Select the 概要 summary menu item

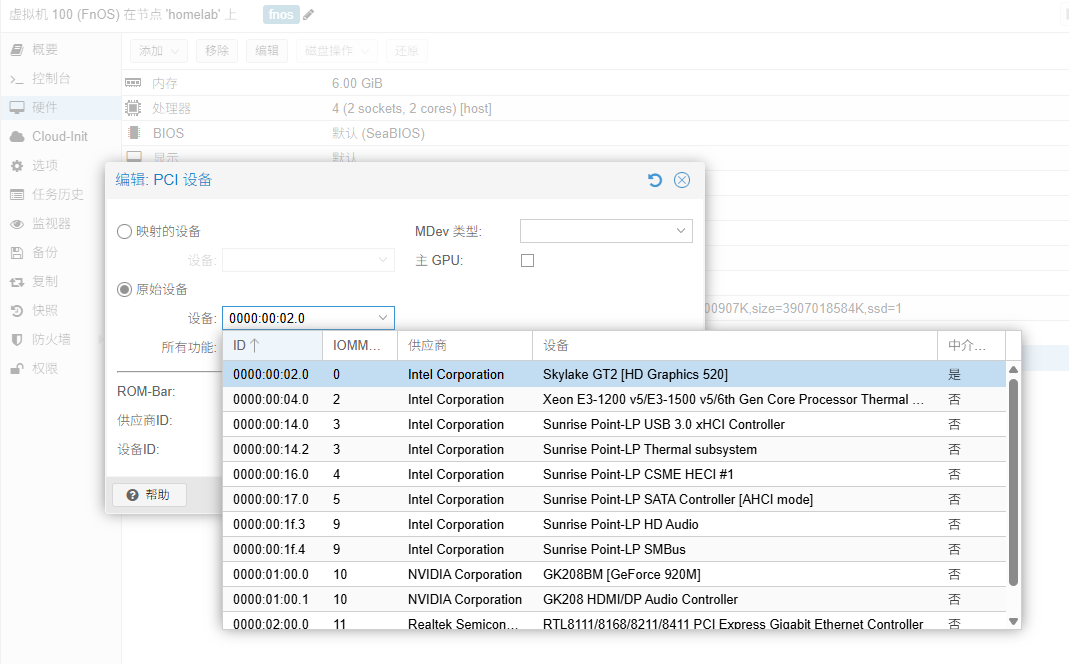(x=44, y=50)
